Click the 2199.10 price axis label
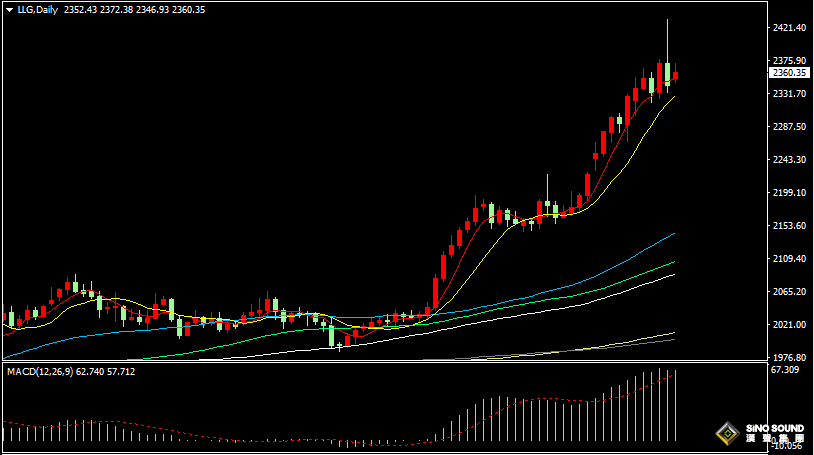Viewport: 814px width, 455px height. [789, 193]
